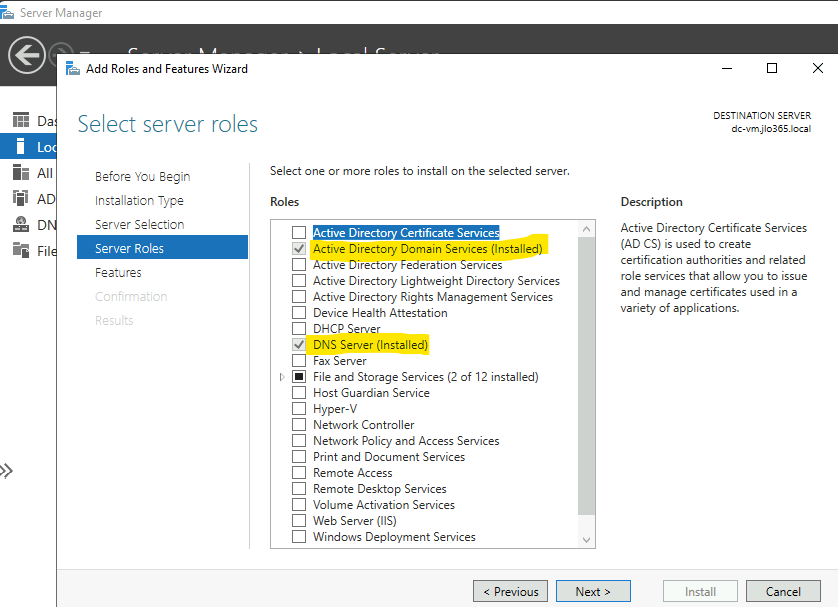This screenshot has height=607, width=838.
Task: Open the DNS icon in sidebar
Action: click(x=21, y=224)
